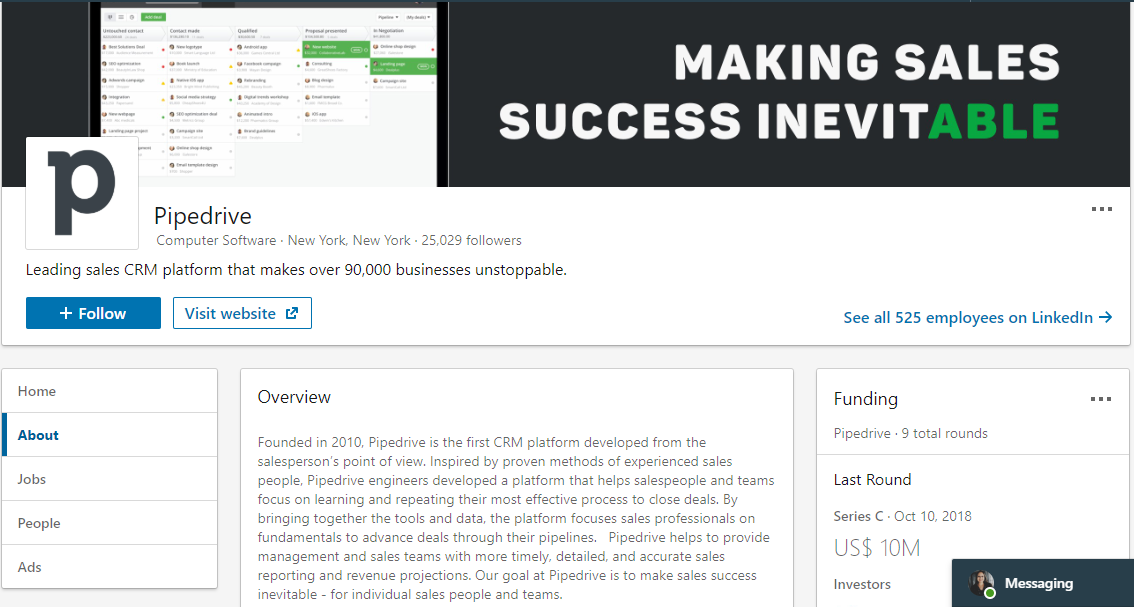1134x607 pixels.
Task: Follow the Pipedrive company page
Action: point(93,313)
